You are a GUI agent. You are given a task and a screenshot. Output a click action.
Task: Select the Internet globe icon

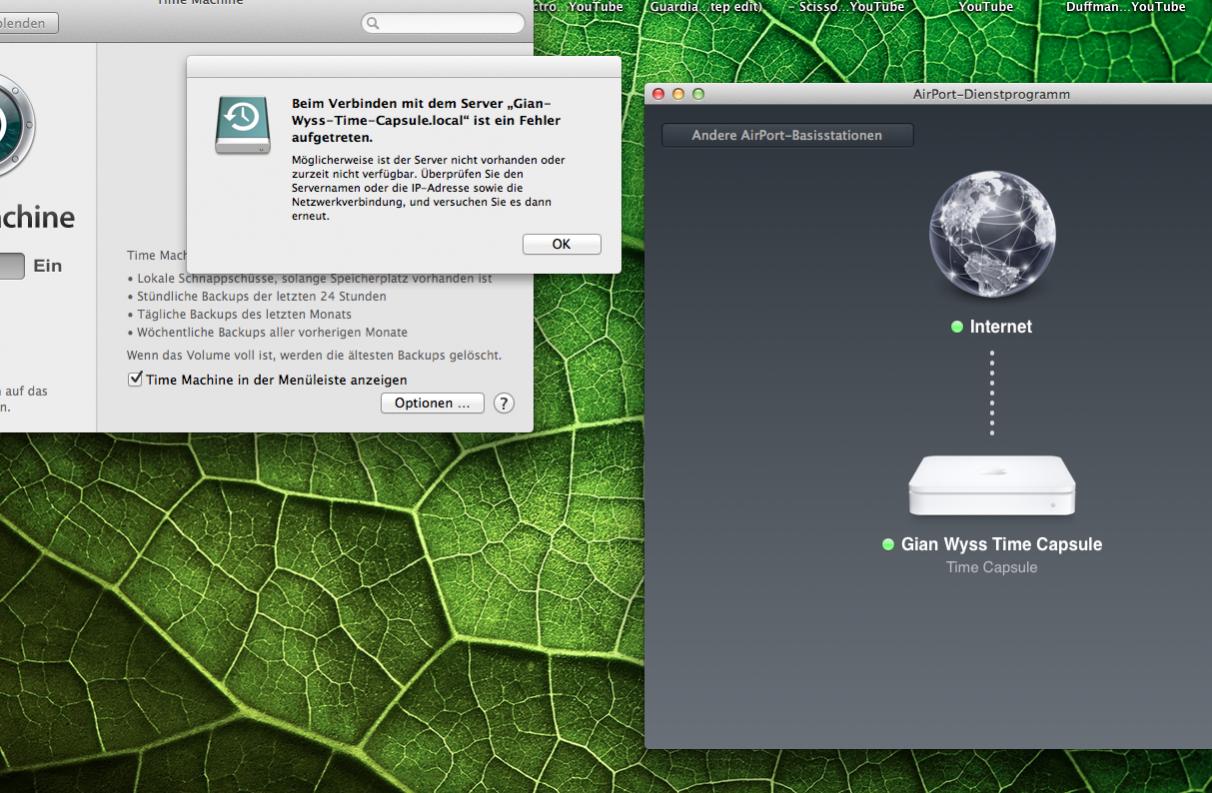[x=991, y=234]
